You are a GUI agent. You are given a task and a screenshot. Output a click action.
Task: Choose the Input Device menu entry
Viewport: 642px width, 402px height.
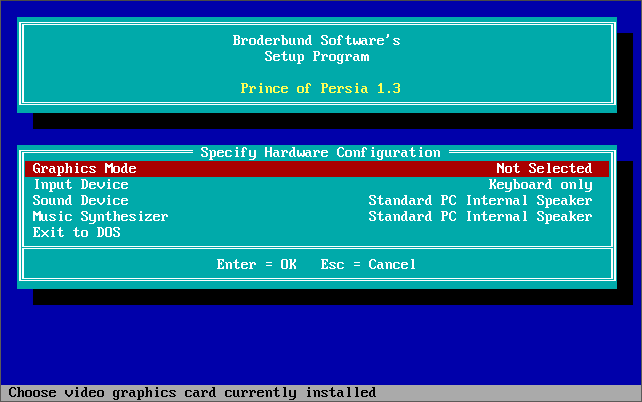pyautogui.click(x=80, y=185)
